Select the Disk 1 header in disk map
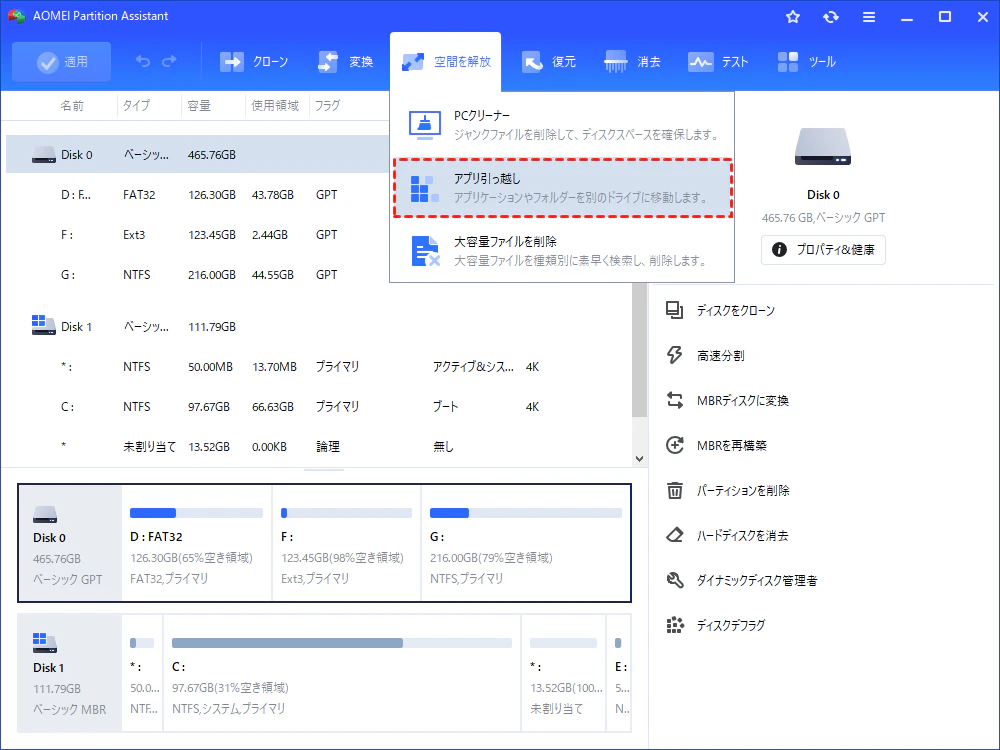Screen dimensions: 1000x750 tap(70, 673)
